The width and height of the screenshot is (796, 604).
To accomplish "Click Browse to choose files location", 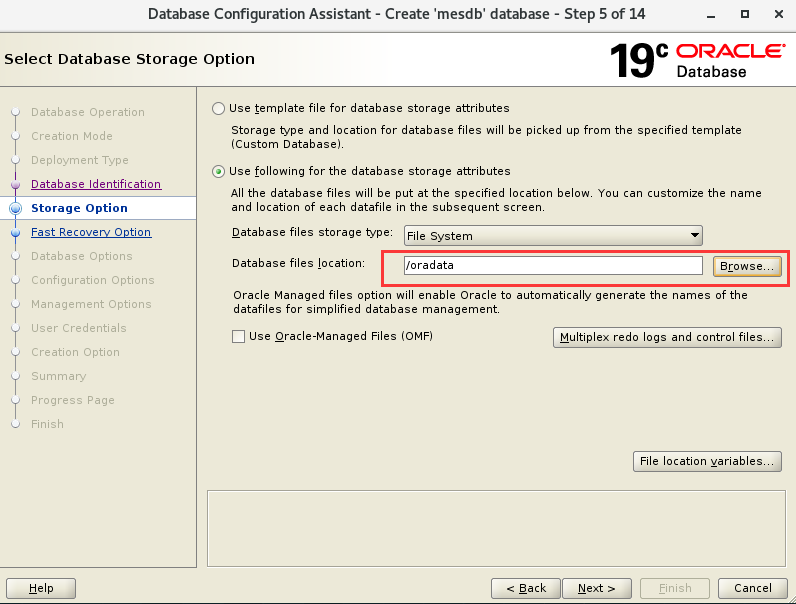I will tap(746, 266).
